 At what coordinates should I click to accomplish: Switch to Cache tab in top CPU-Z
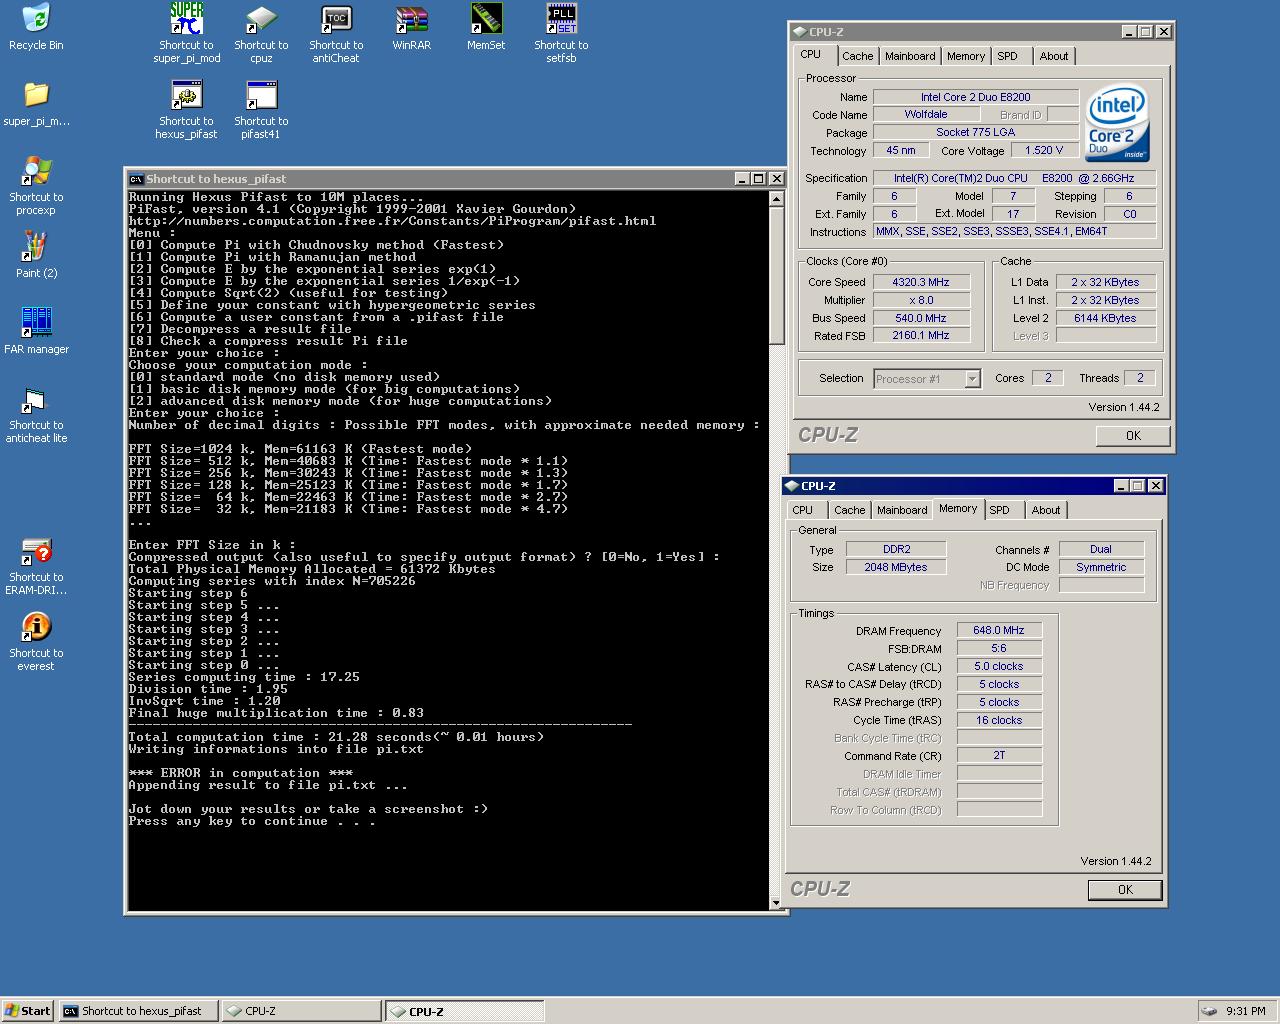(857, 56)
